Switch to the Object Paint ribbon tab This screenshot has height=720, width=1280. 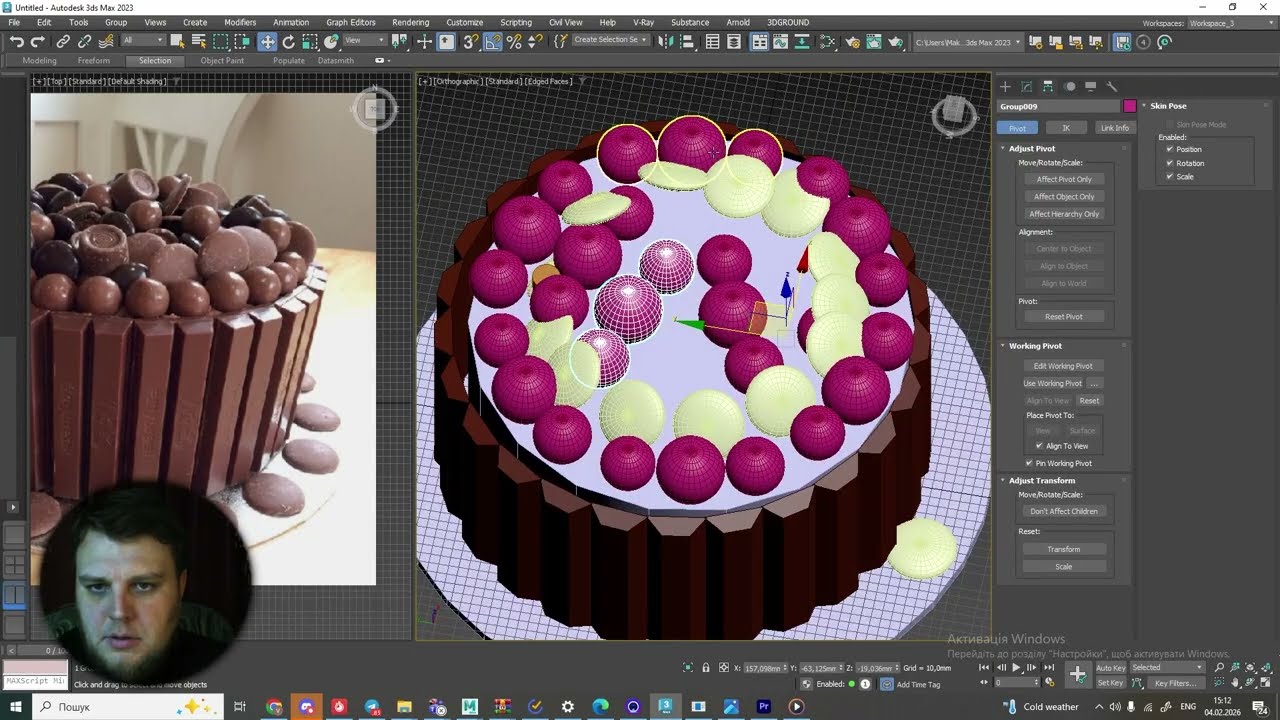(222, 61)
